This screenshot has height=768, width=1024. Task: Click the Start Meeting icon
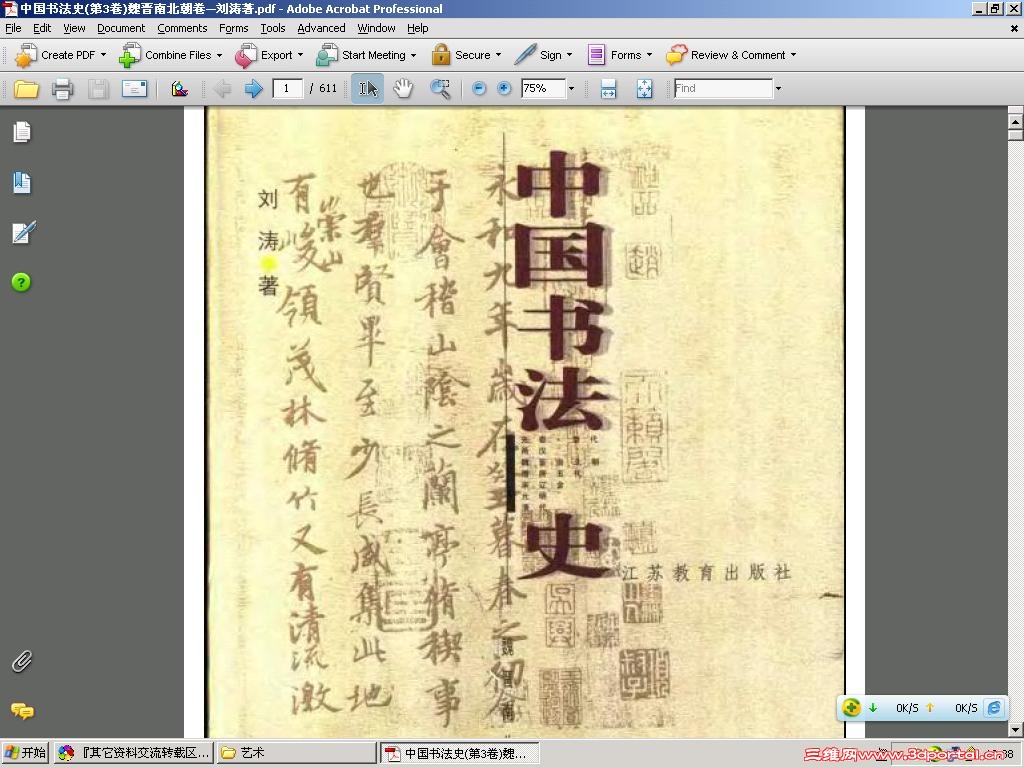point(327,56)
